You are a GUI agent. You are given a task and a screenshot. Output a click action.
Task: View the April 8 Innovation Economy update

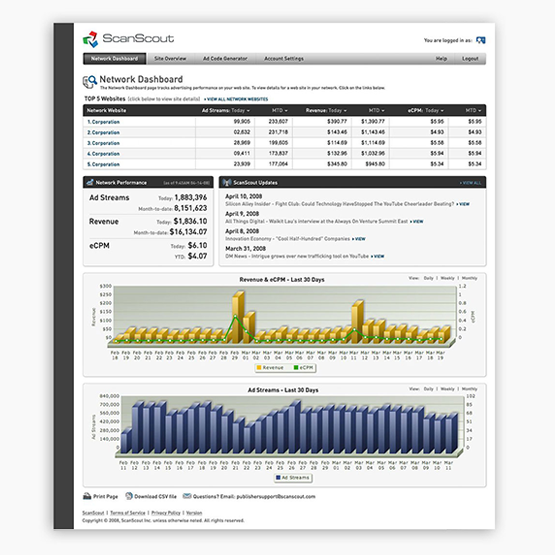coord(359,239)
